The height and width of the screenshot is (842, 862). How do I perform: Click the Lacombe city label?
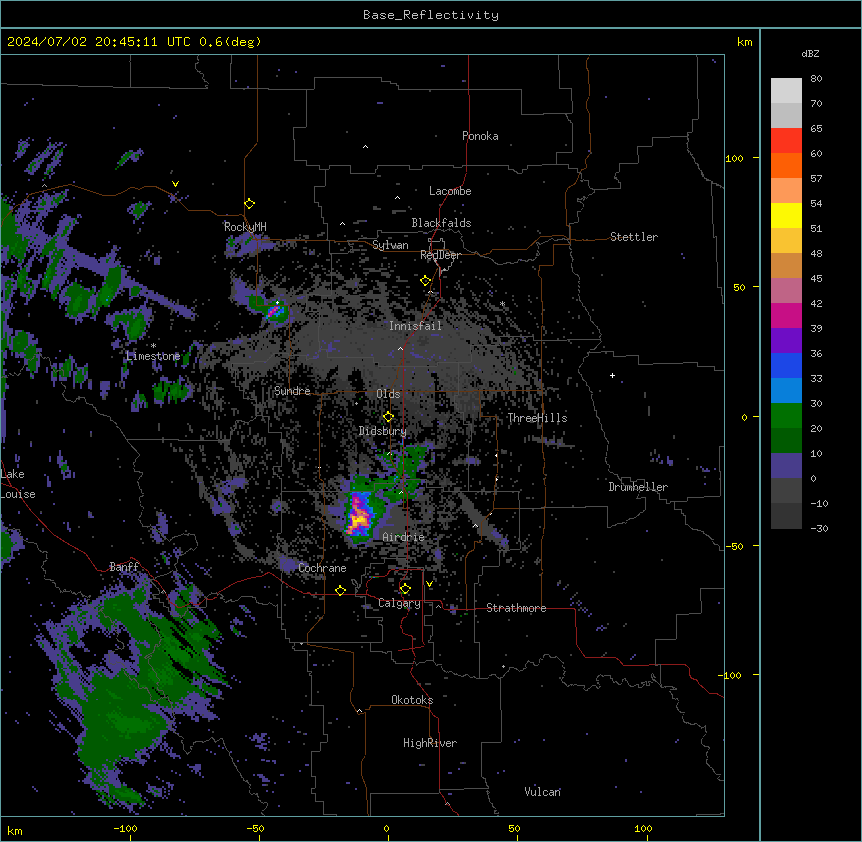pos(450,191)
